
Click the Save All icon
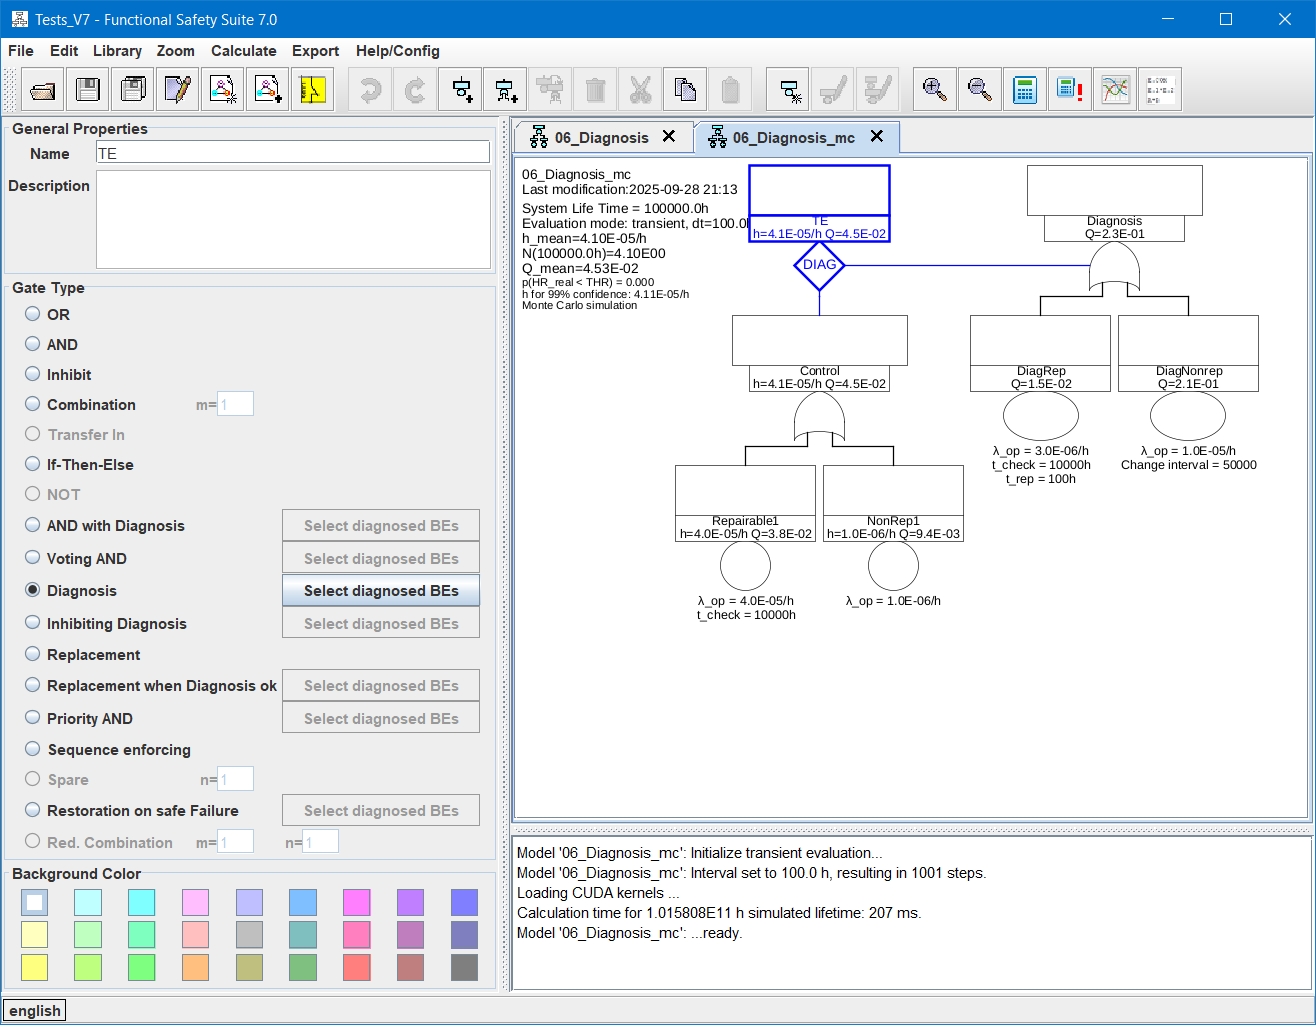[133, 90]
